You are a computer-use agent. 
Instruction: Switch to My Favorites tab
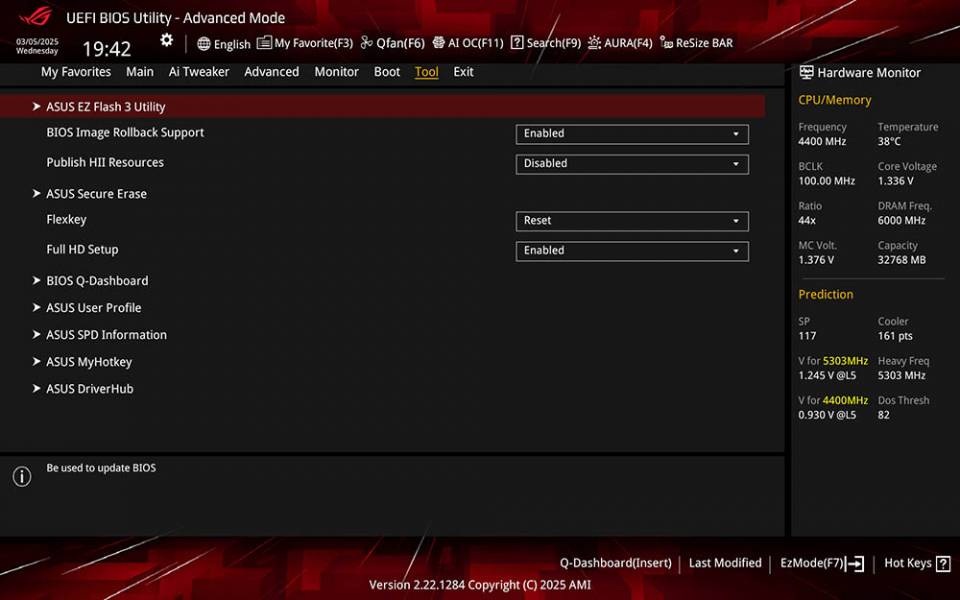[x=76, y=72]
